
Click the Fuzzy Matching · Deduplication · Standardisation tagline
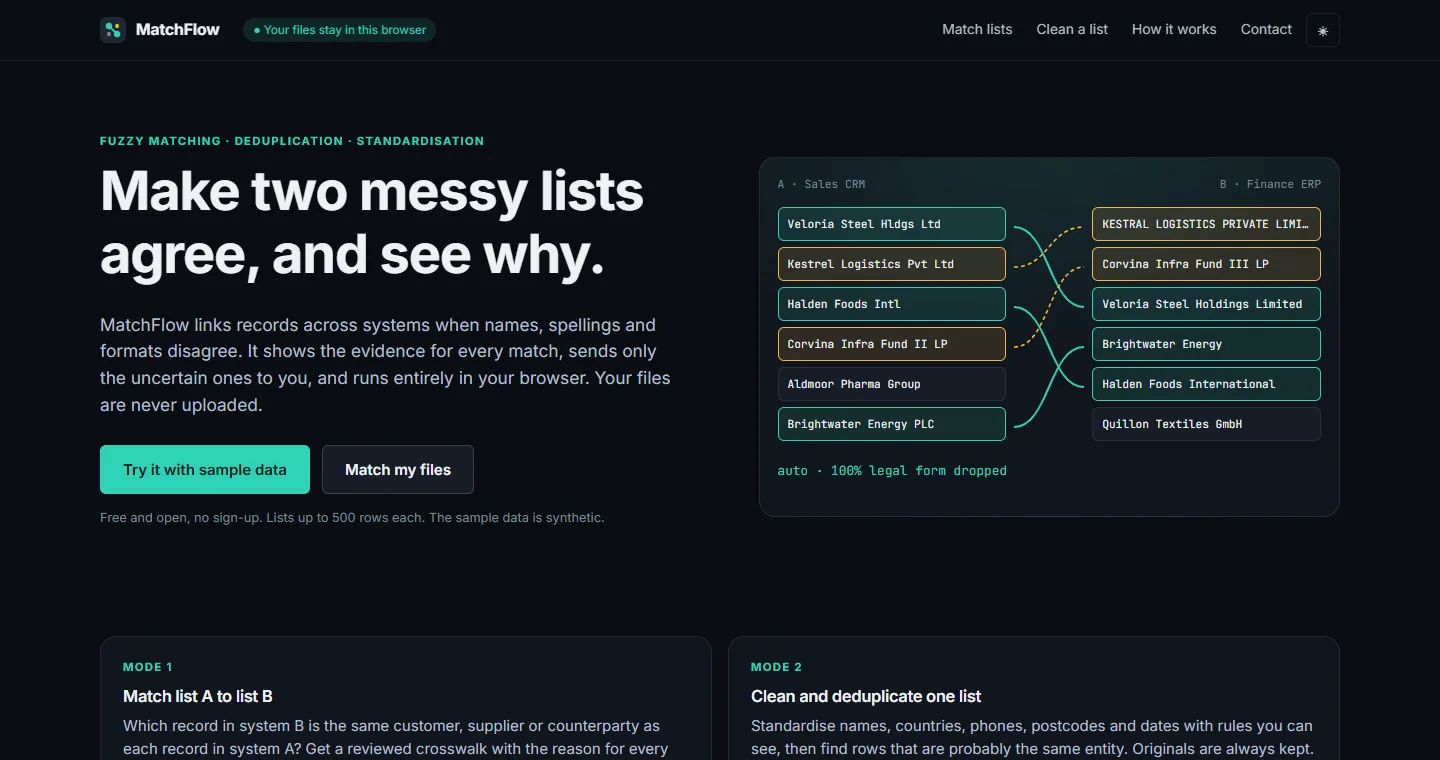click(x=292, y=141)
